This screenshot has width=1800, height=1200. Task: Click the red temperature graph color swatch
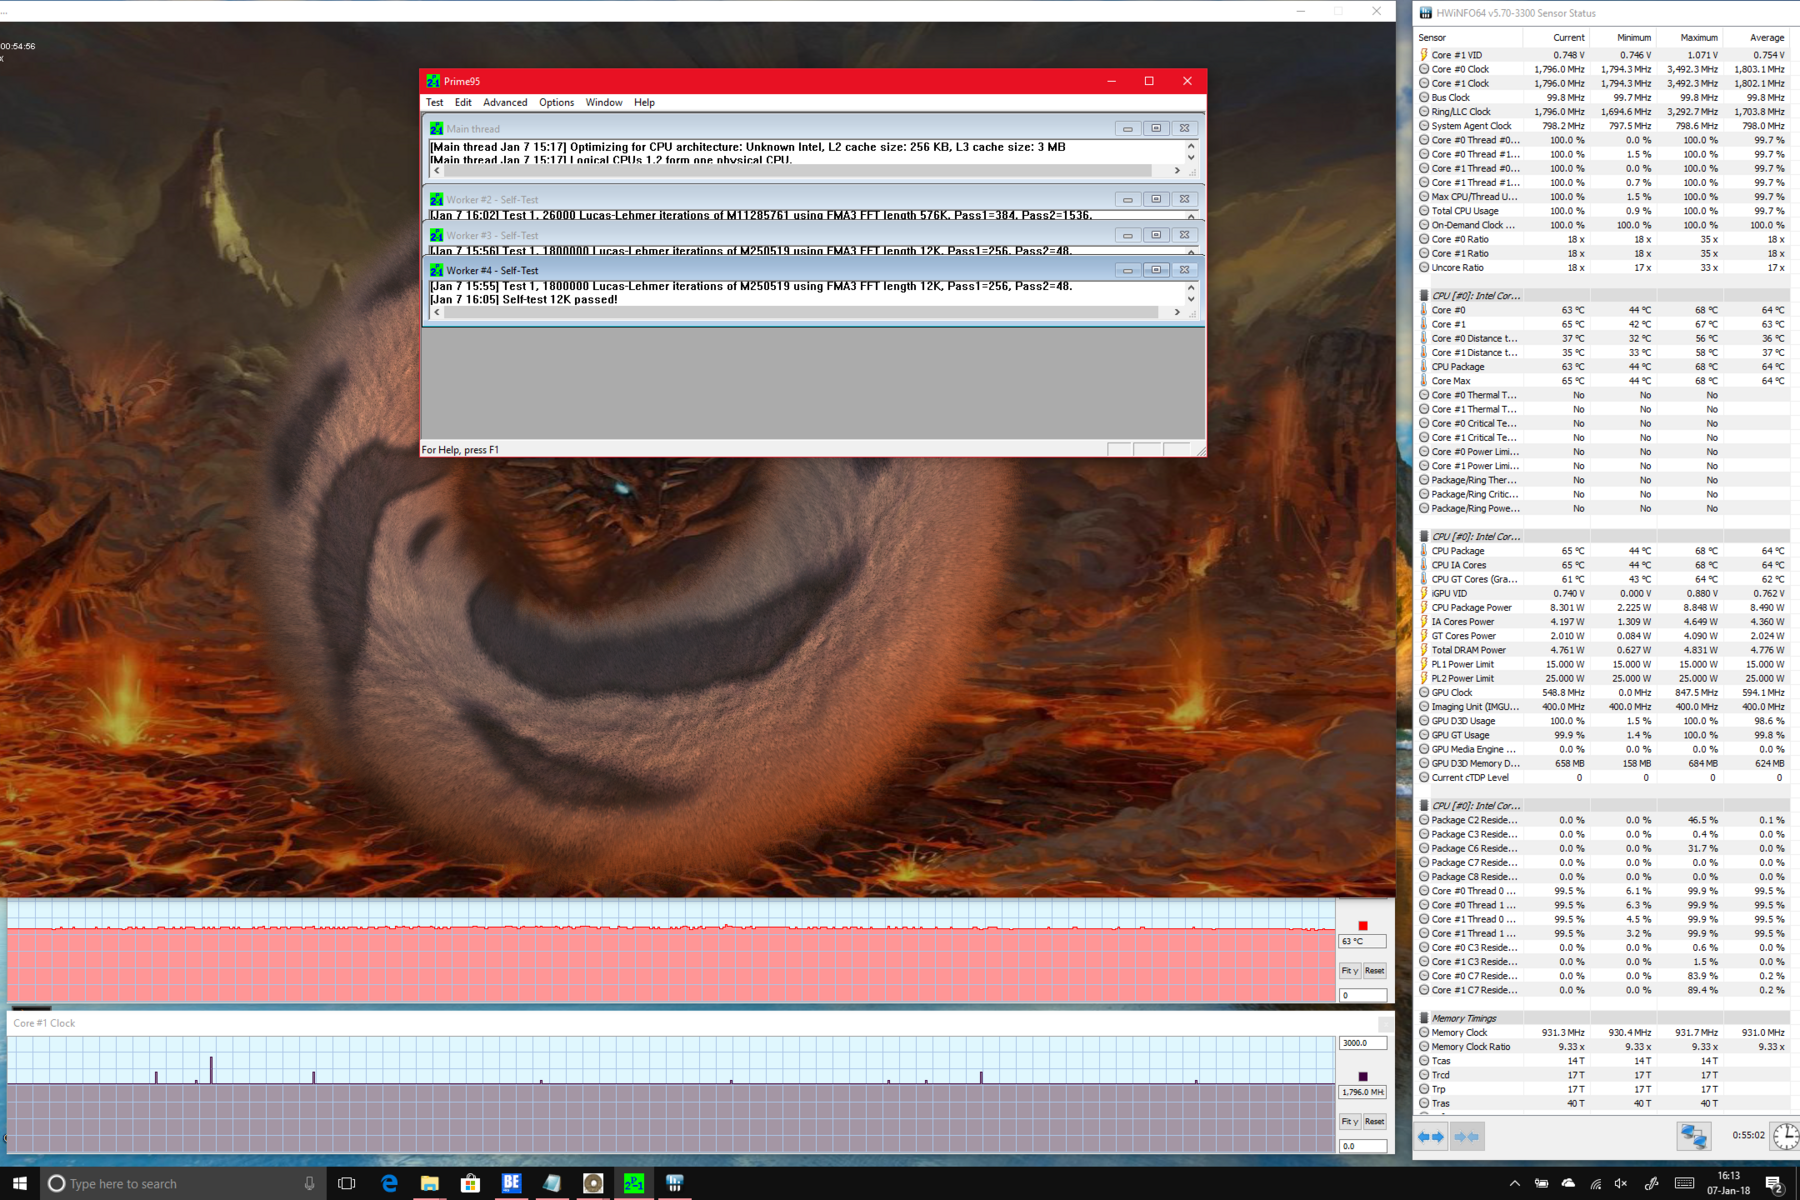click(x=1362, y=926)
